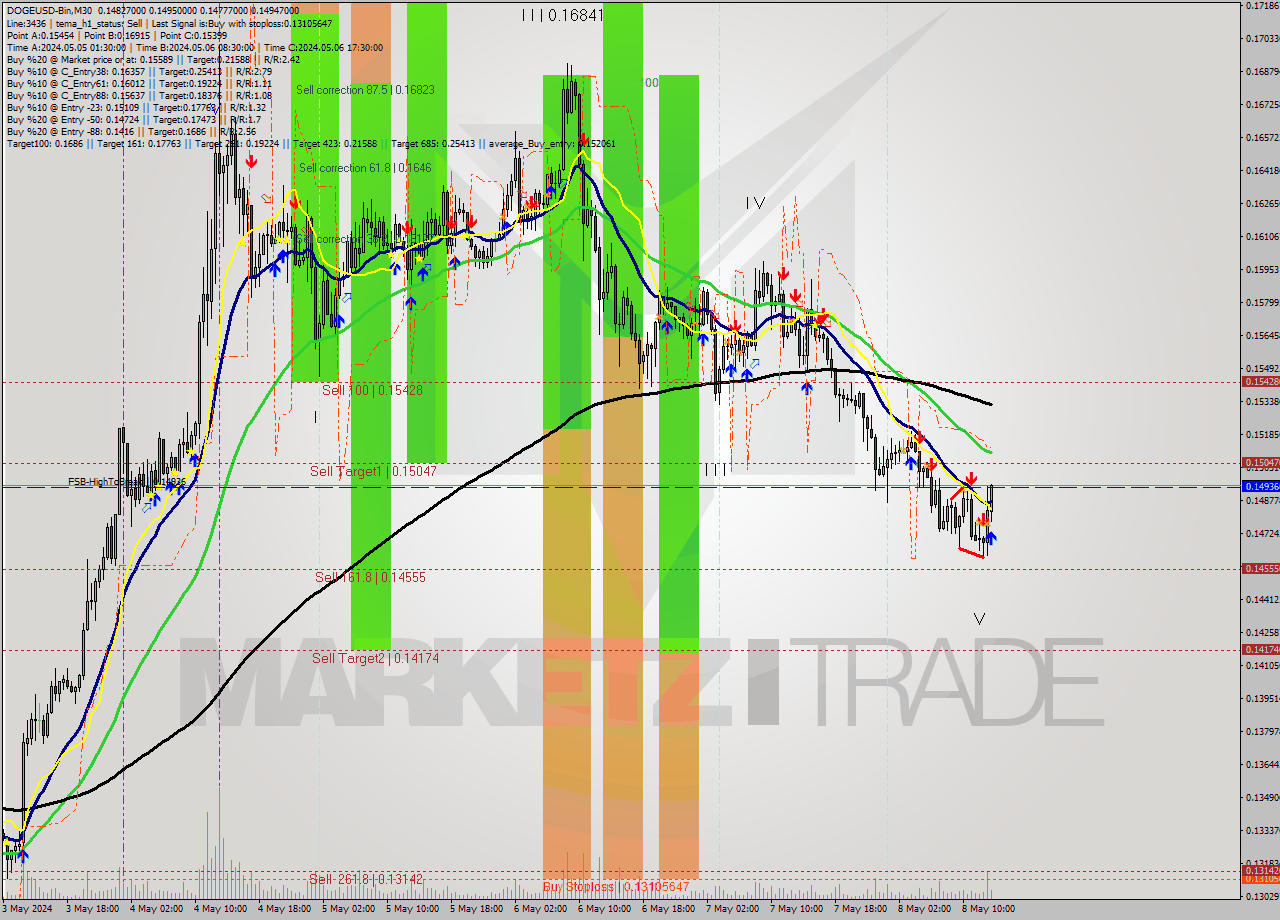Viewport: 1280px width, 920px height.
Task: Click the blue up arrow near the 5 May 02:00 lows
Action: pos(338,320)
